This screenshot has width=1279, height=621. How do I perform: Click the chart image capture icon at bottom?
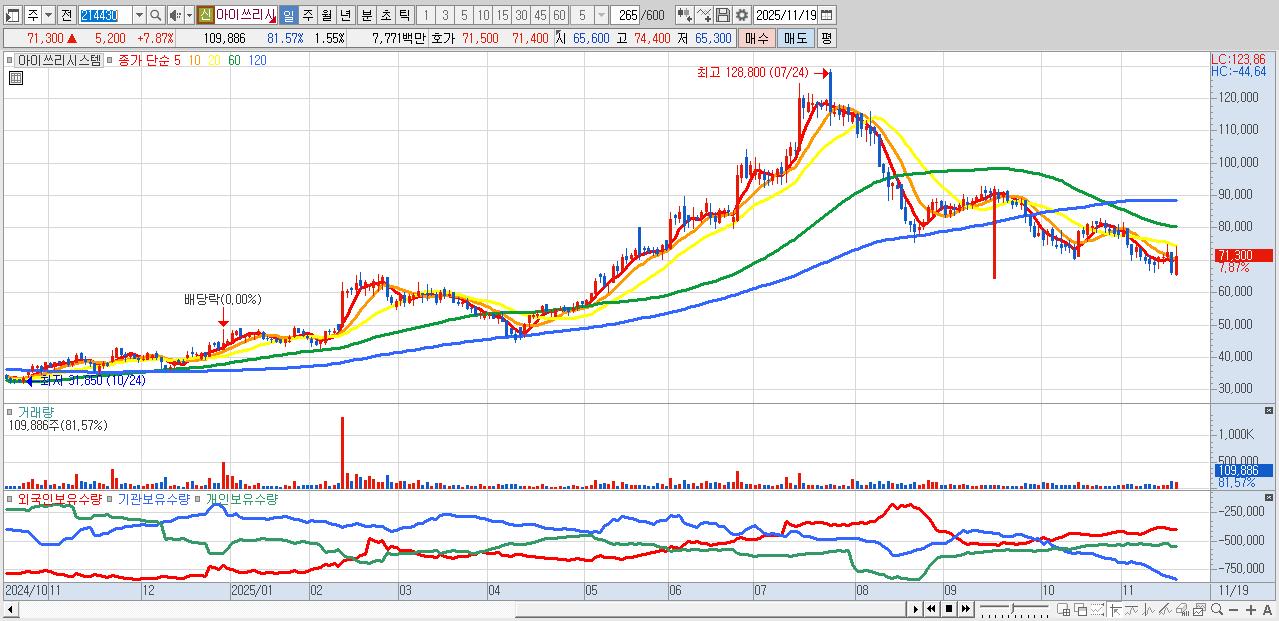point(1199,609)
